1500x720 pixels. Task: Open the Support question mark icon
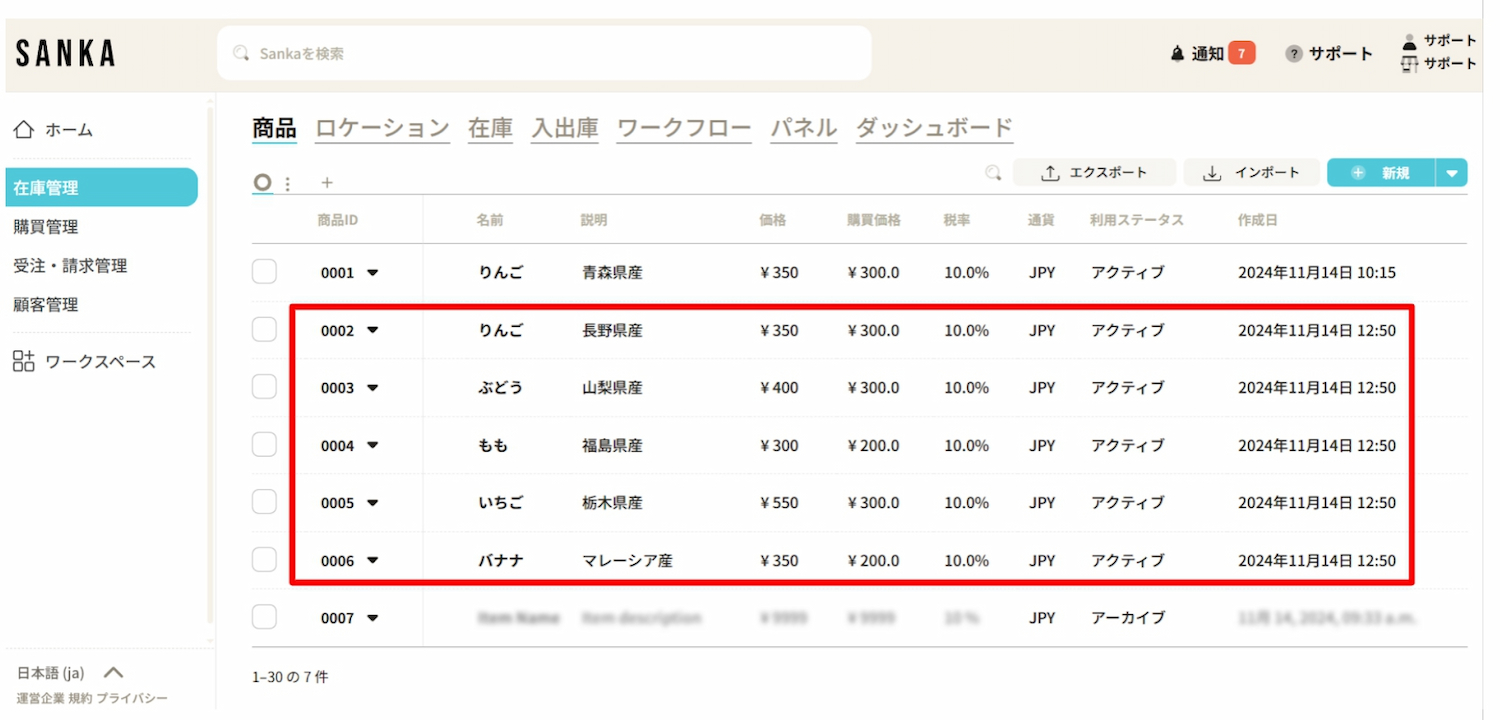[1294, 54]
